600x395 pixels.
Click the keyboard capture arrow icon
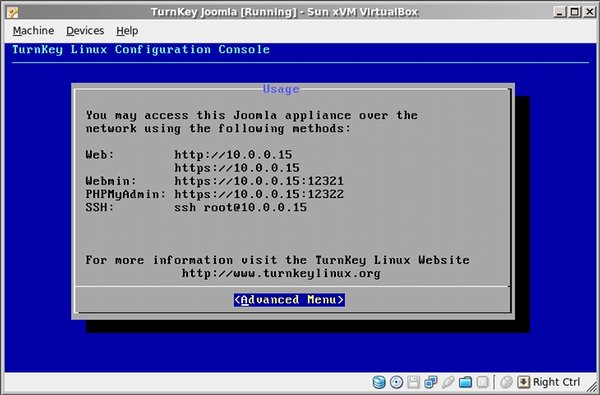[x=523, y=382]
